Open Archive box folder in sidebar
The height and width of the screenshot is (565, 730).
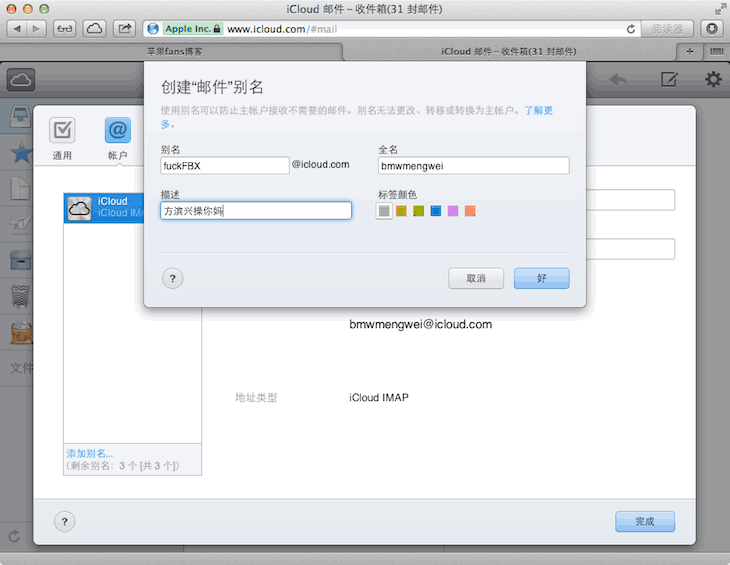20,260
